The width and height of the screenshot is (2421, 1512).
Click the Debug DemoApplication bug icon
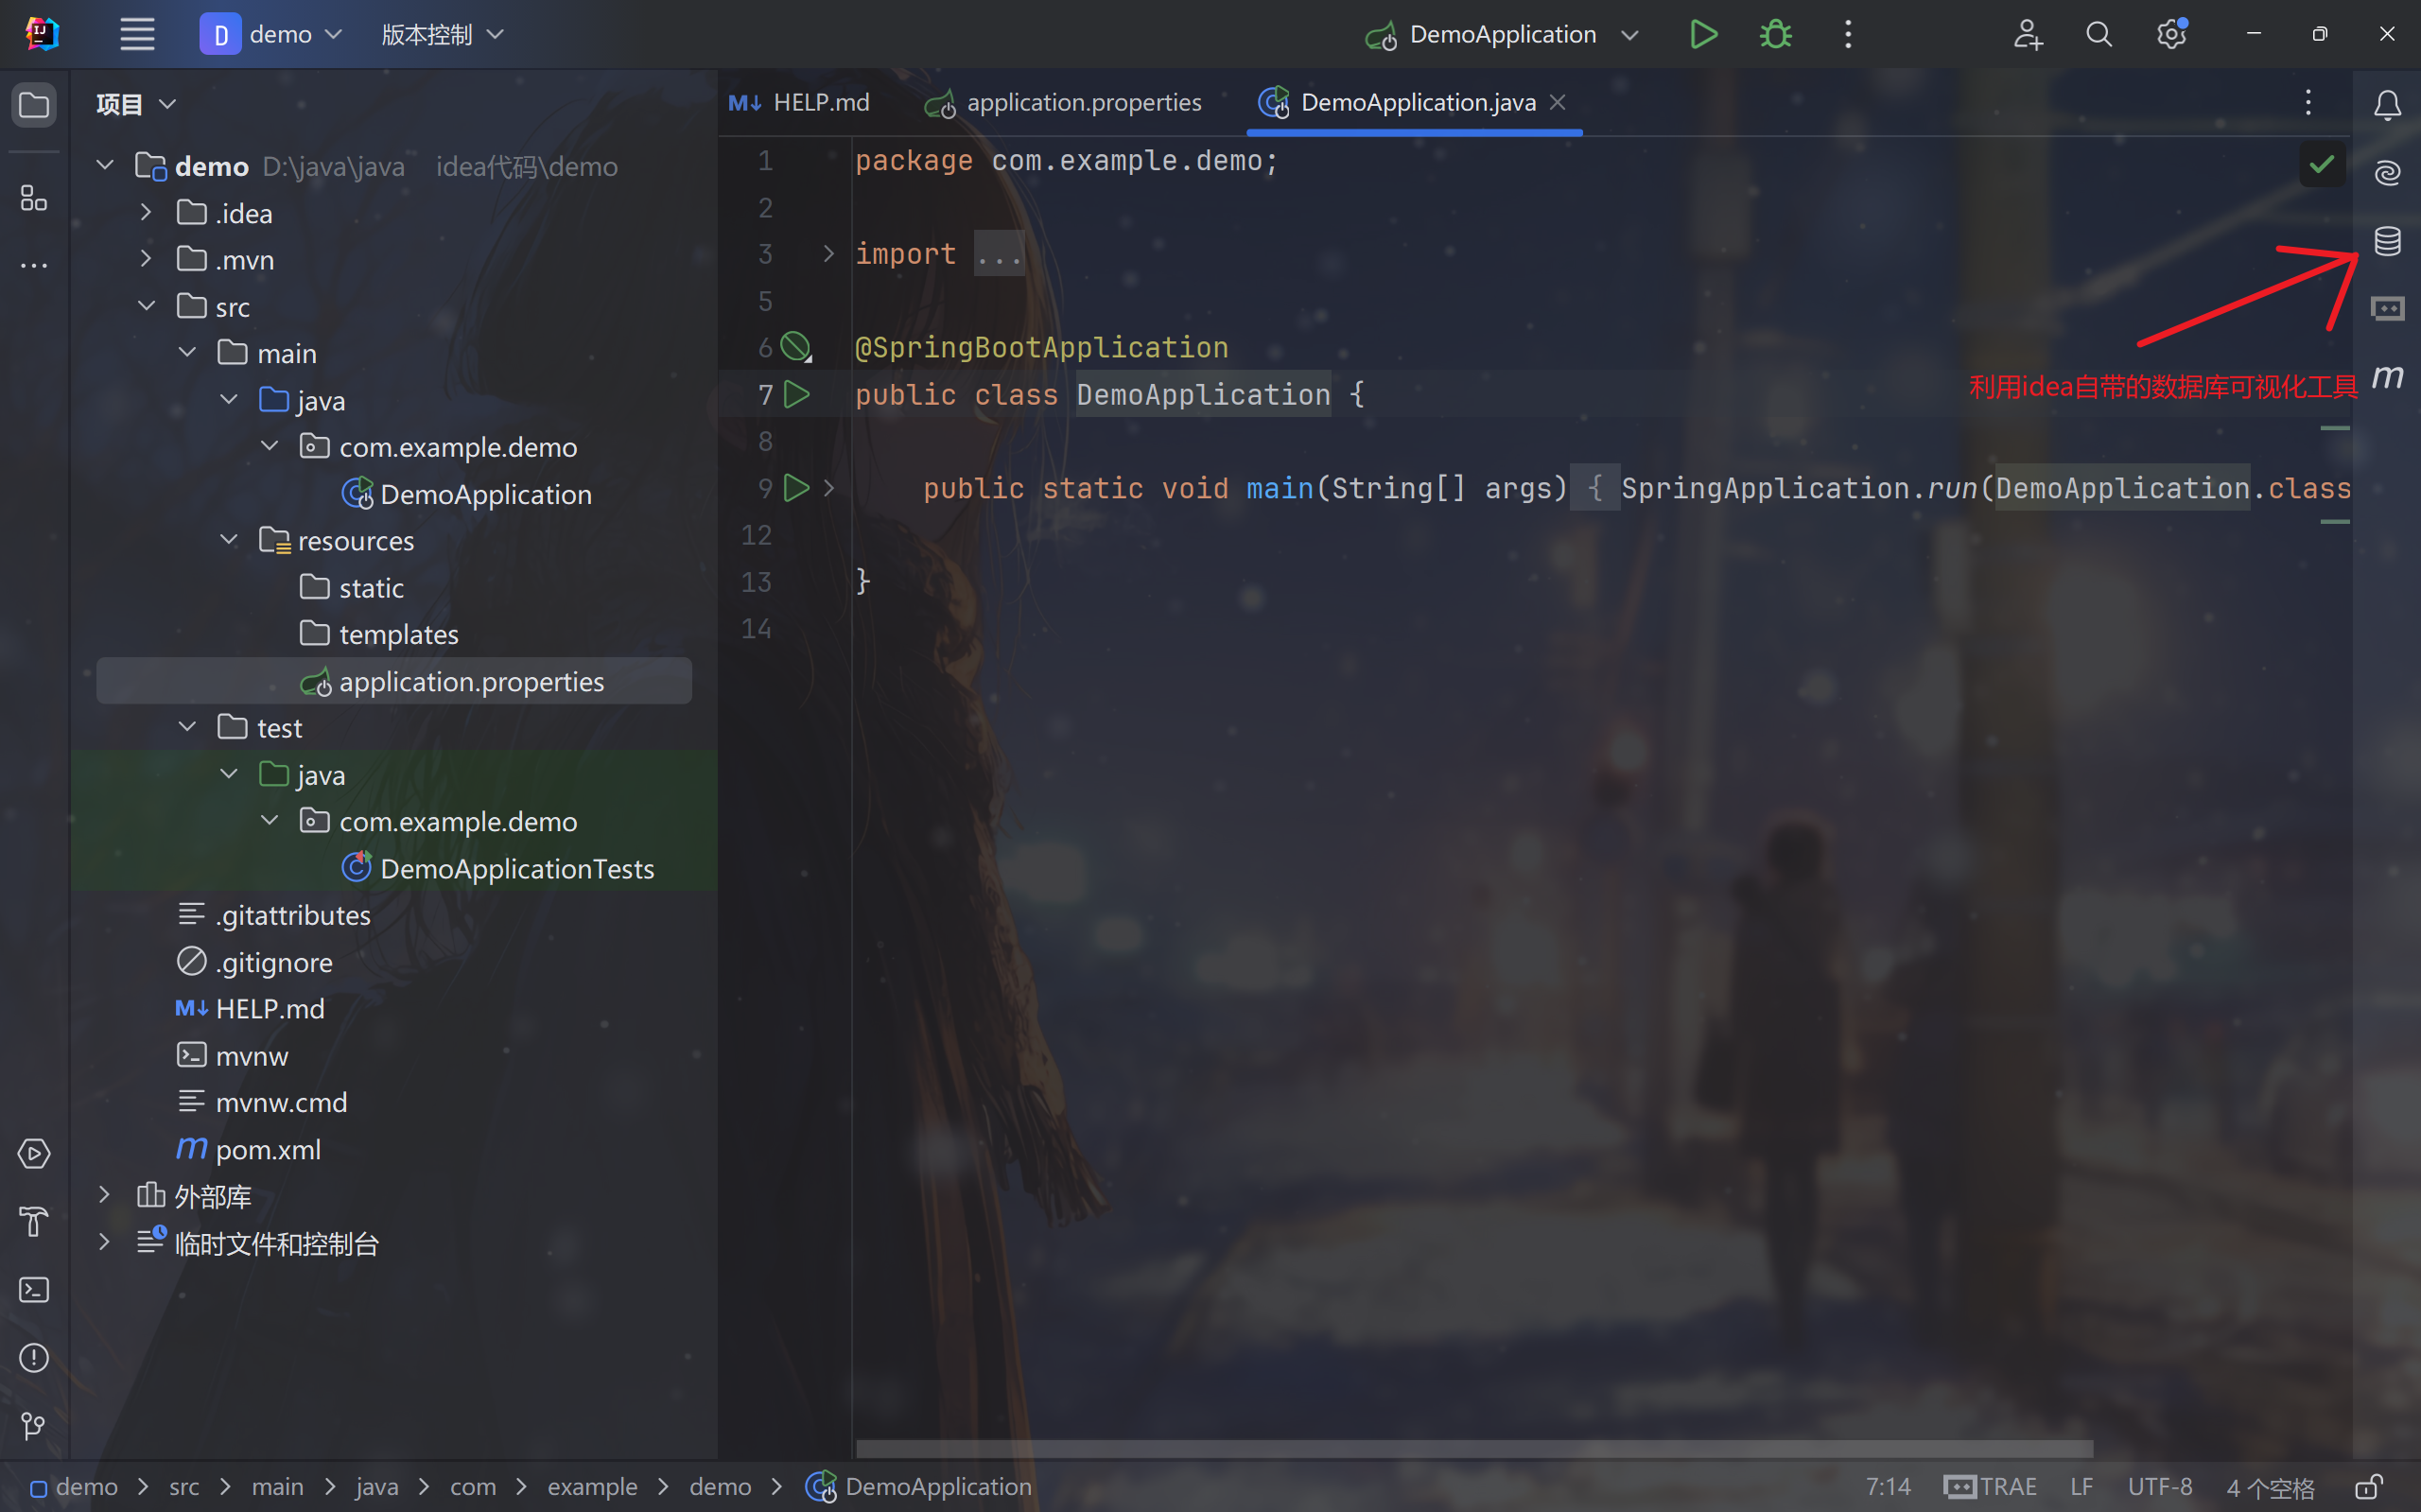1776,35
